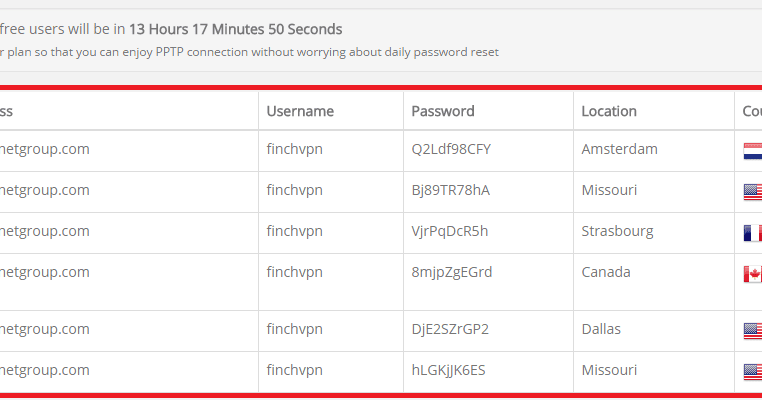
Task: Select password VjrPqDcR5h
Action: point(450,231)
